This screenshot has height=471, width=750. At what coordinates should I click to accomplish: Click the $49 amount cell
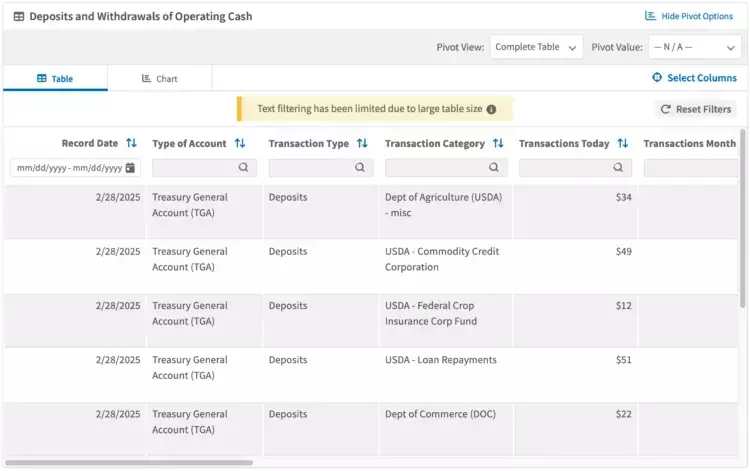click(575, 266)
